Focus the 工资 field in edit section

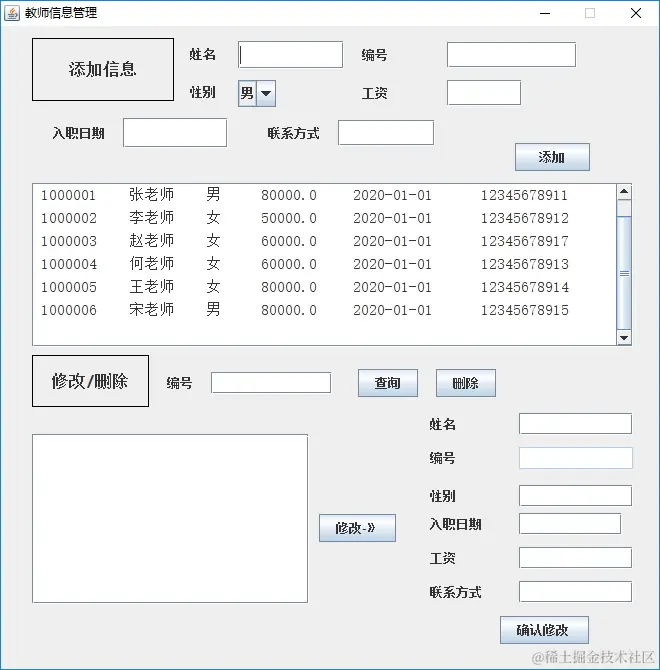click(x=575, y=558)
